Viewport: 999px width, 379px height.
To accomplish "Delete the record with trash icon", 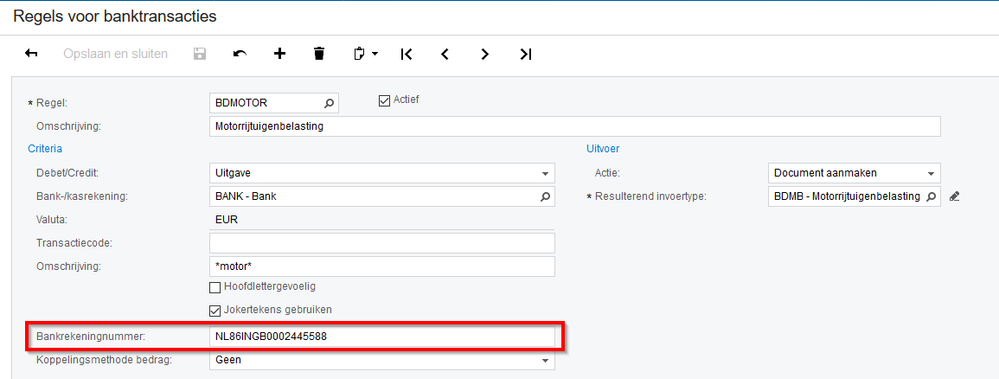I will point(319,54).
